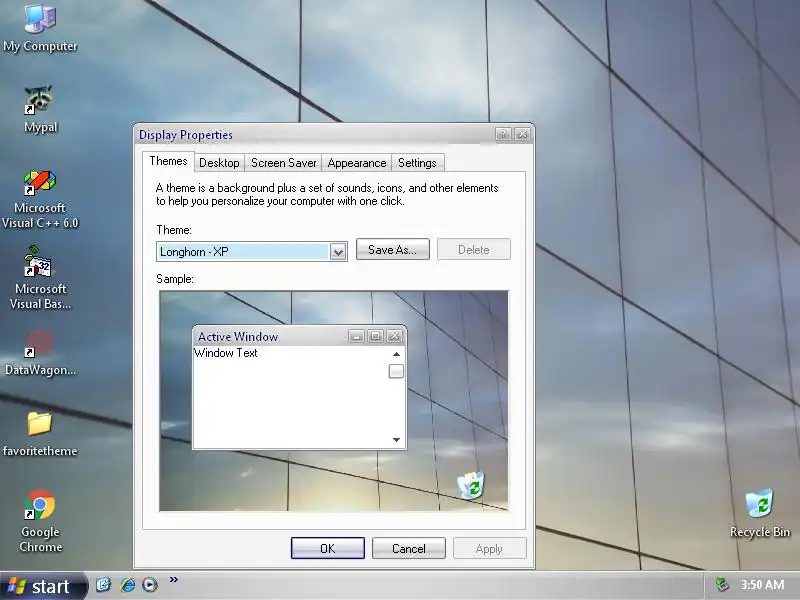Click the 'Window Text' sample text
Screen dimensions: 800x600
point(226,353)
